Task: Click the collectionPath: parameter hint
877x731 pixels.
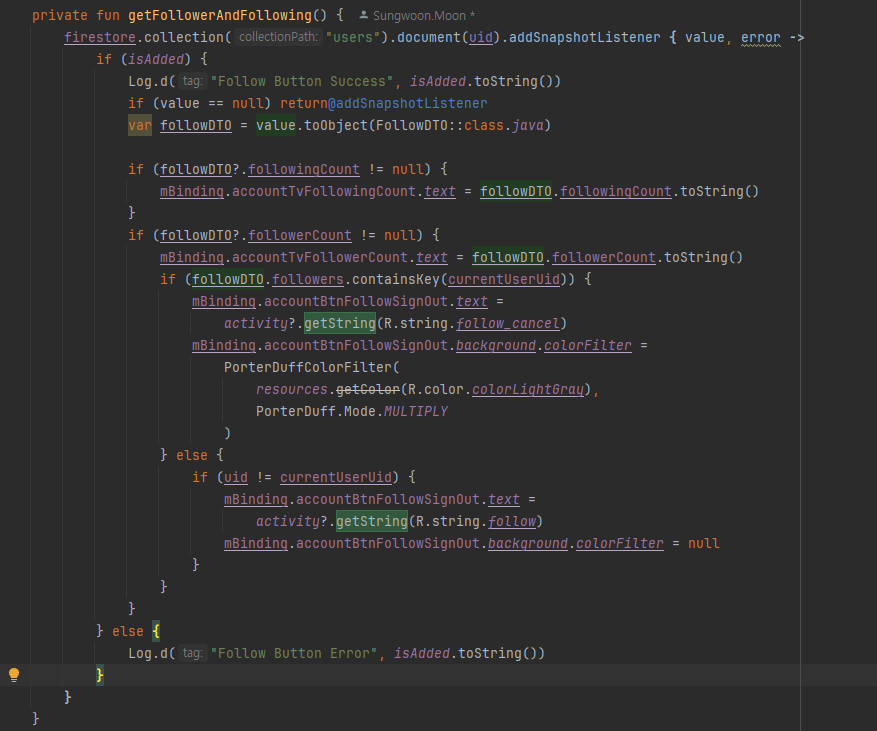Action: click(x=279, y=37)
